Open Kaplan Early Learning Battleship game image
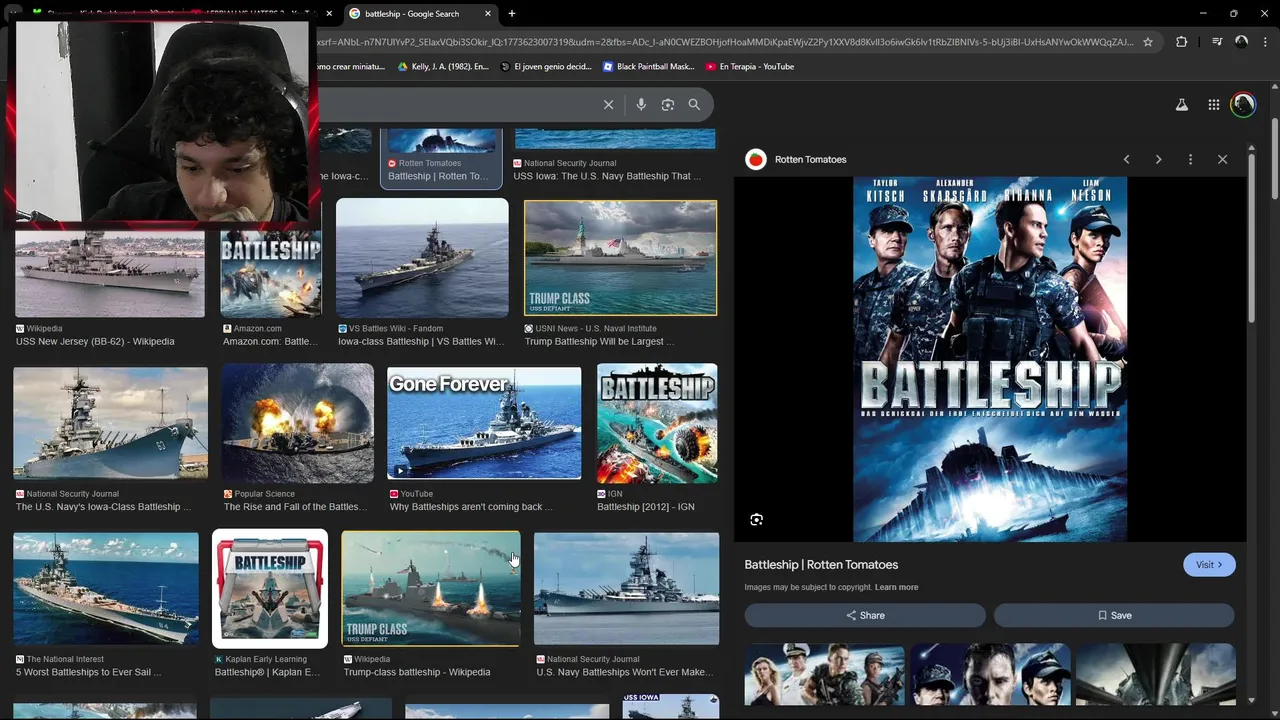The image size is (1280, 720). pos(270,589)
